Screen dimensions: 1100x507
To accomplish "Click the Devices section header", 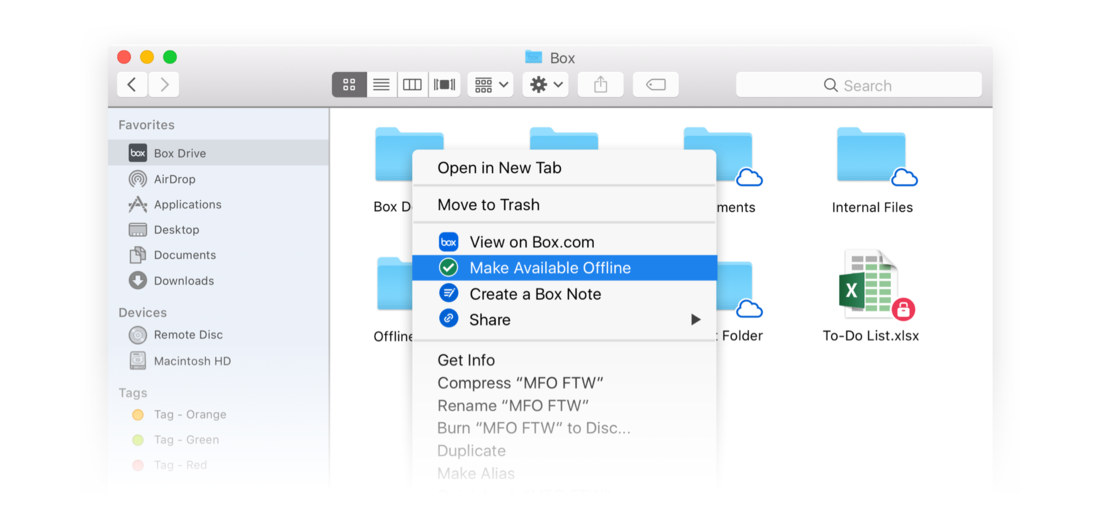I will 142,312.
